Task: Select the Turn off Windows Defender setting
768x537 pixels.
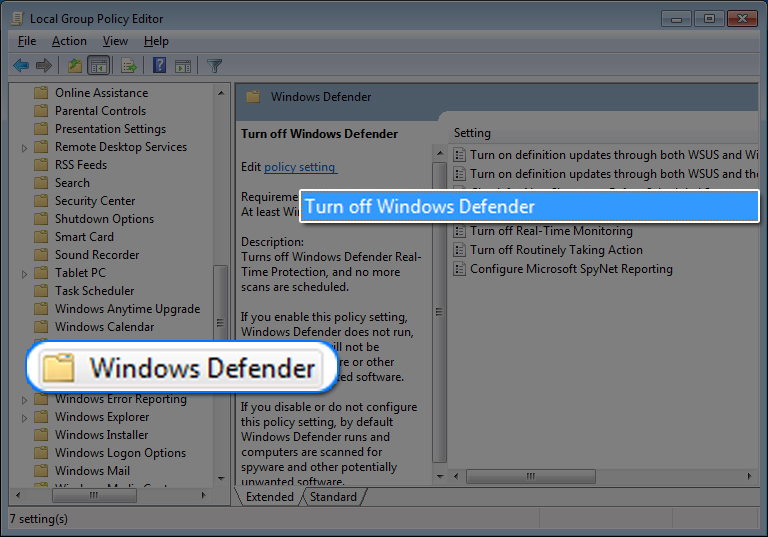Action: click(x=530, y=206)
